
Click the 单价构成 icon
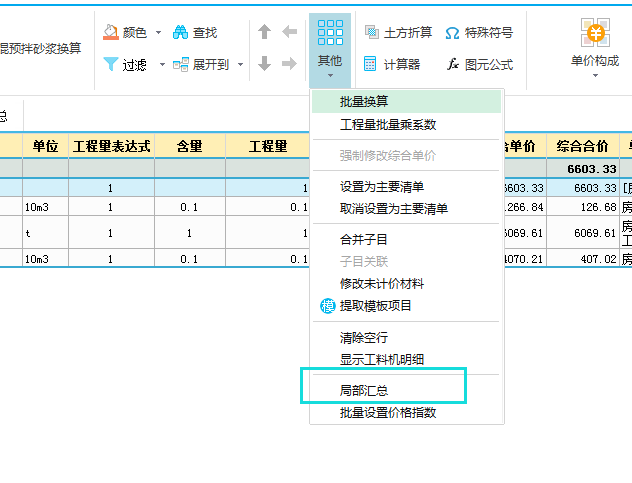595,32
